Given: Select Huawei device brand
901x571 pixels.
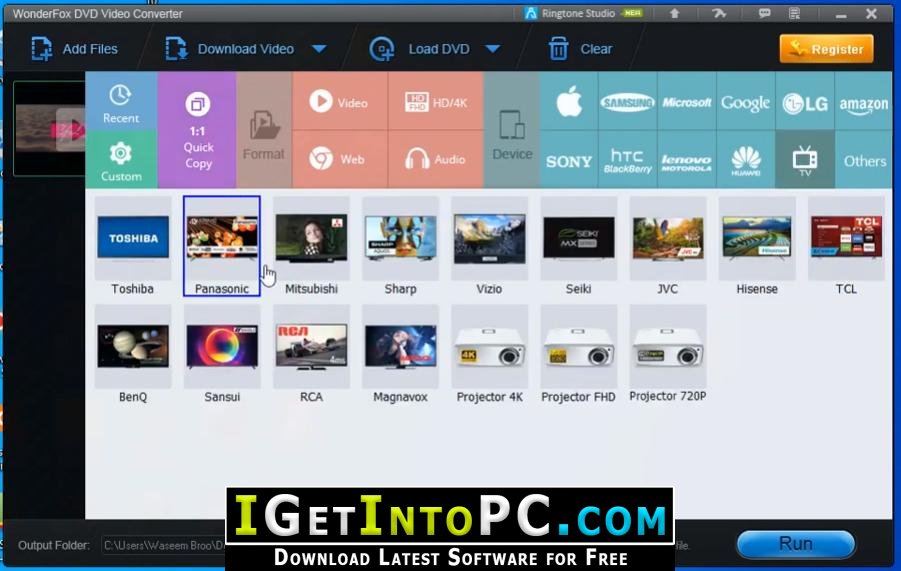Looking at the screenshot, I should tap(745, 160).
